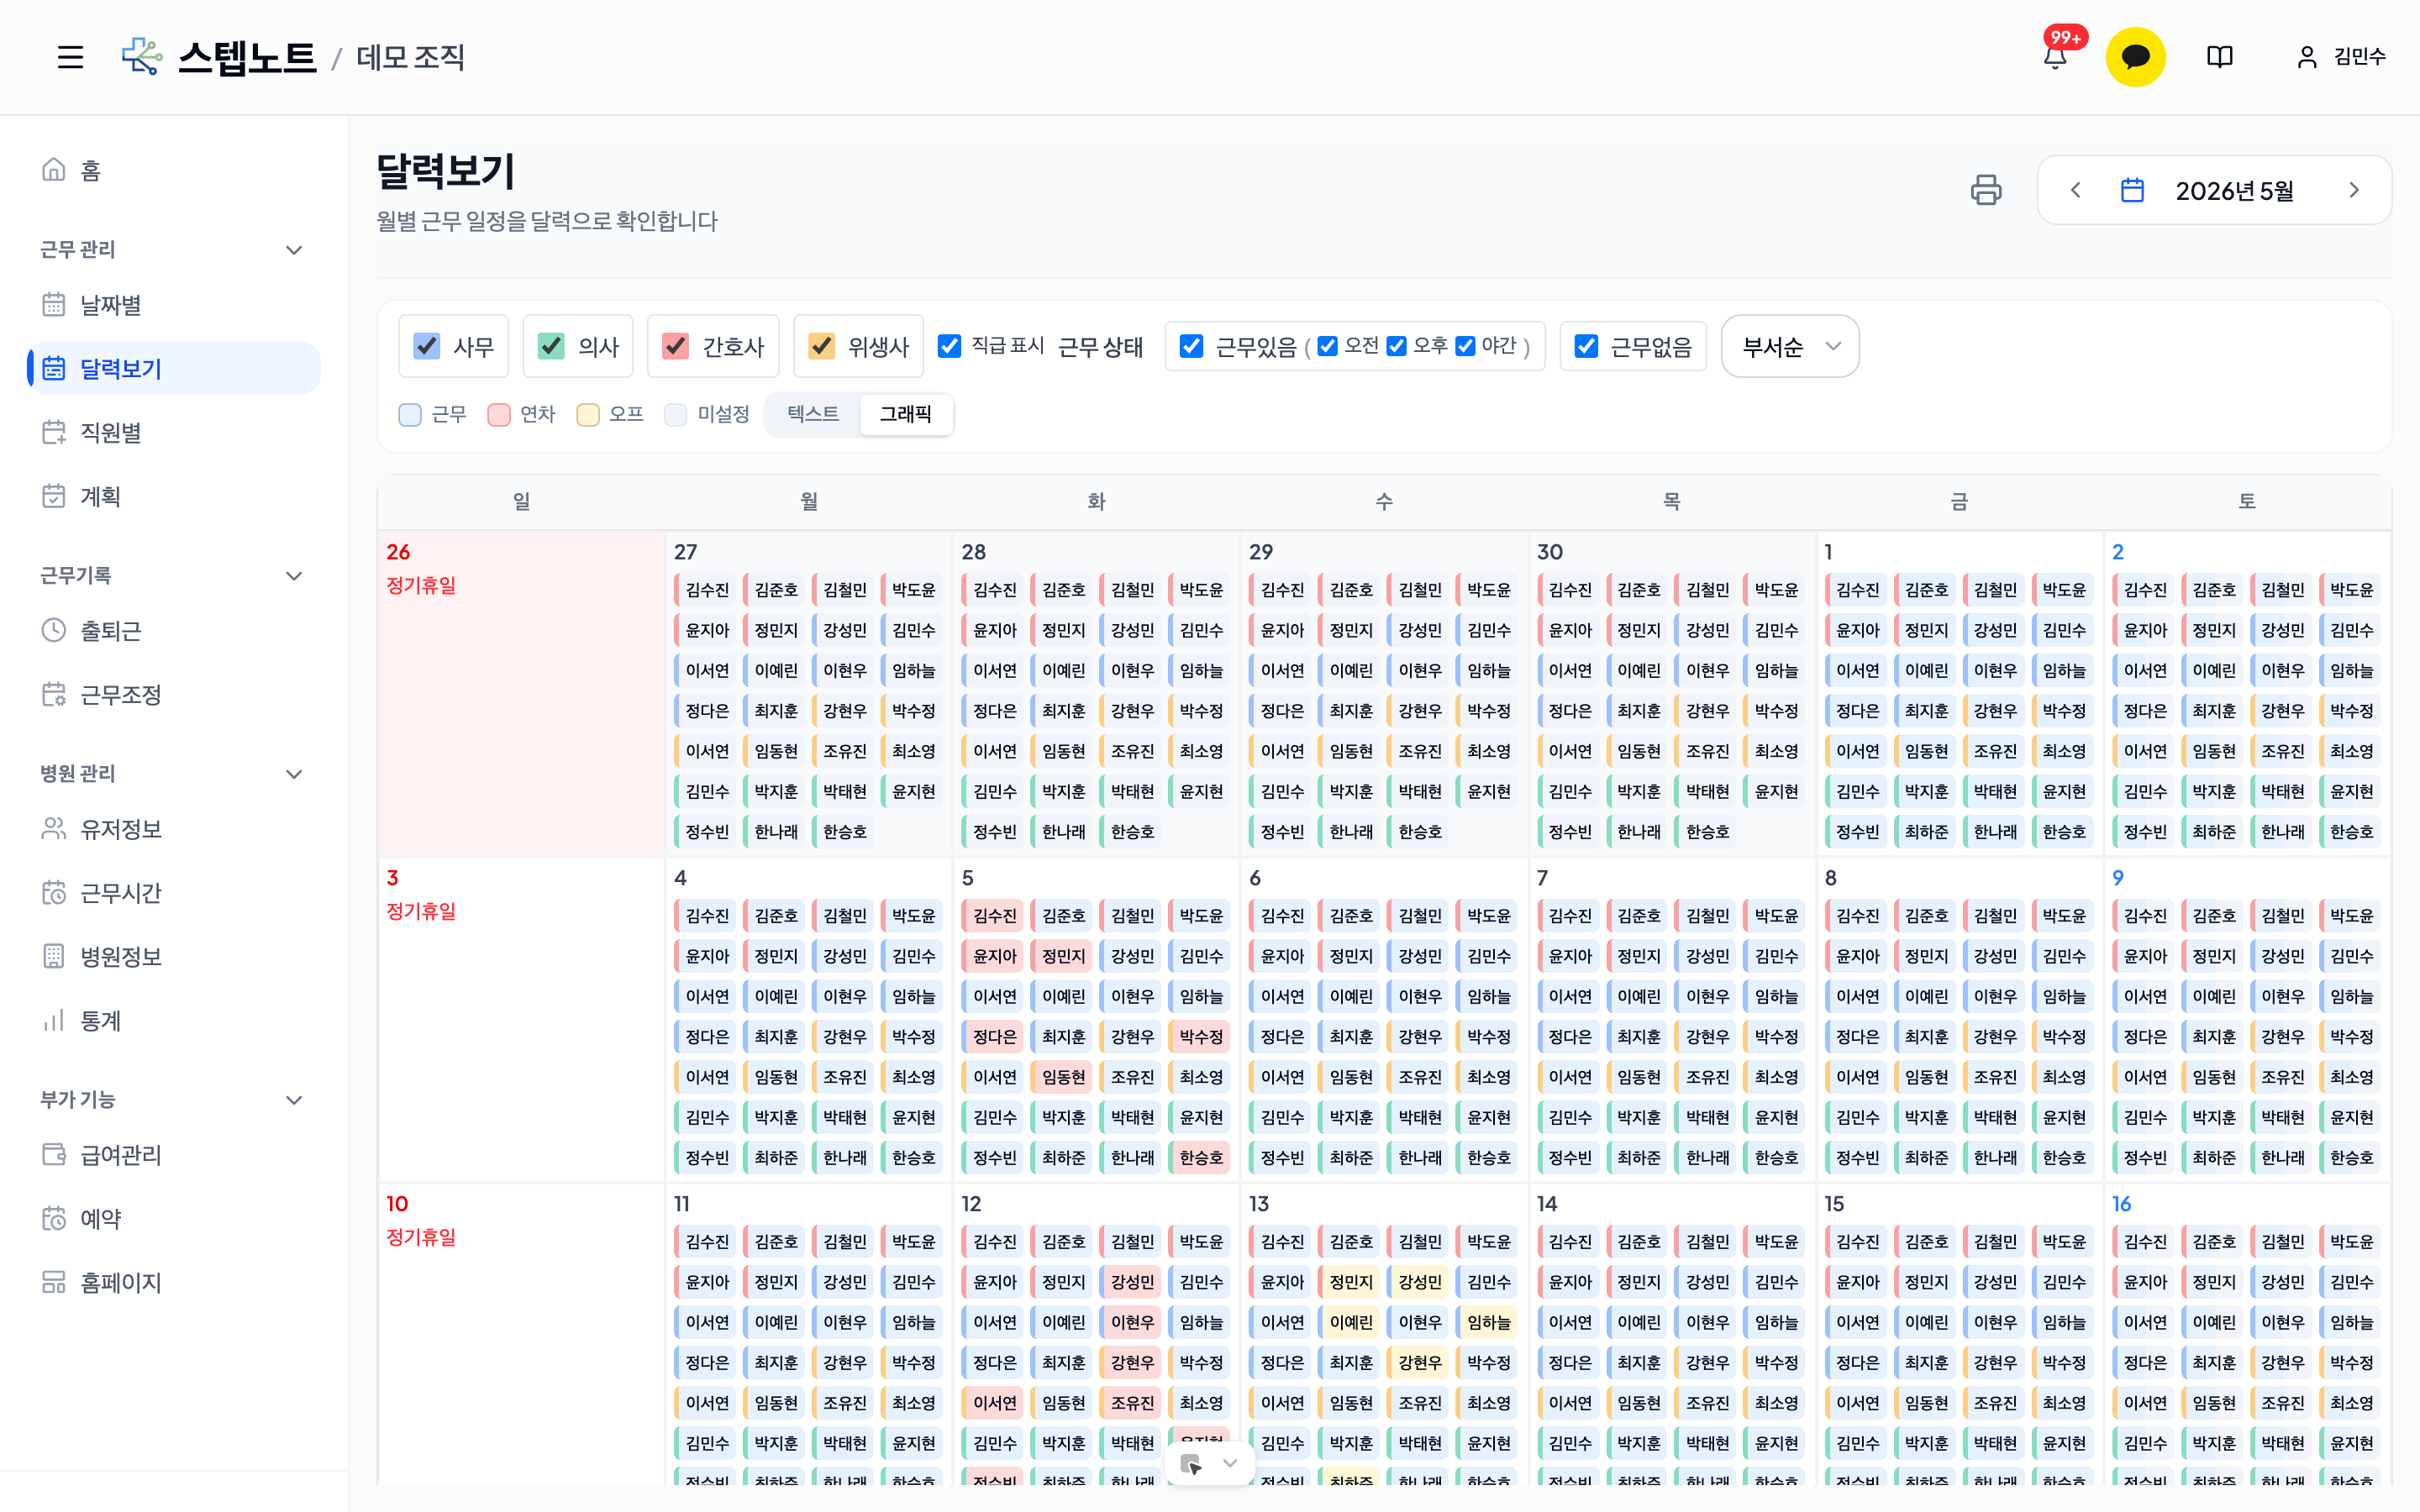The width and height of the screenshot is (2420, 1512).
Task: Click the 예약 sidebar icon
Action: 54,1218
